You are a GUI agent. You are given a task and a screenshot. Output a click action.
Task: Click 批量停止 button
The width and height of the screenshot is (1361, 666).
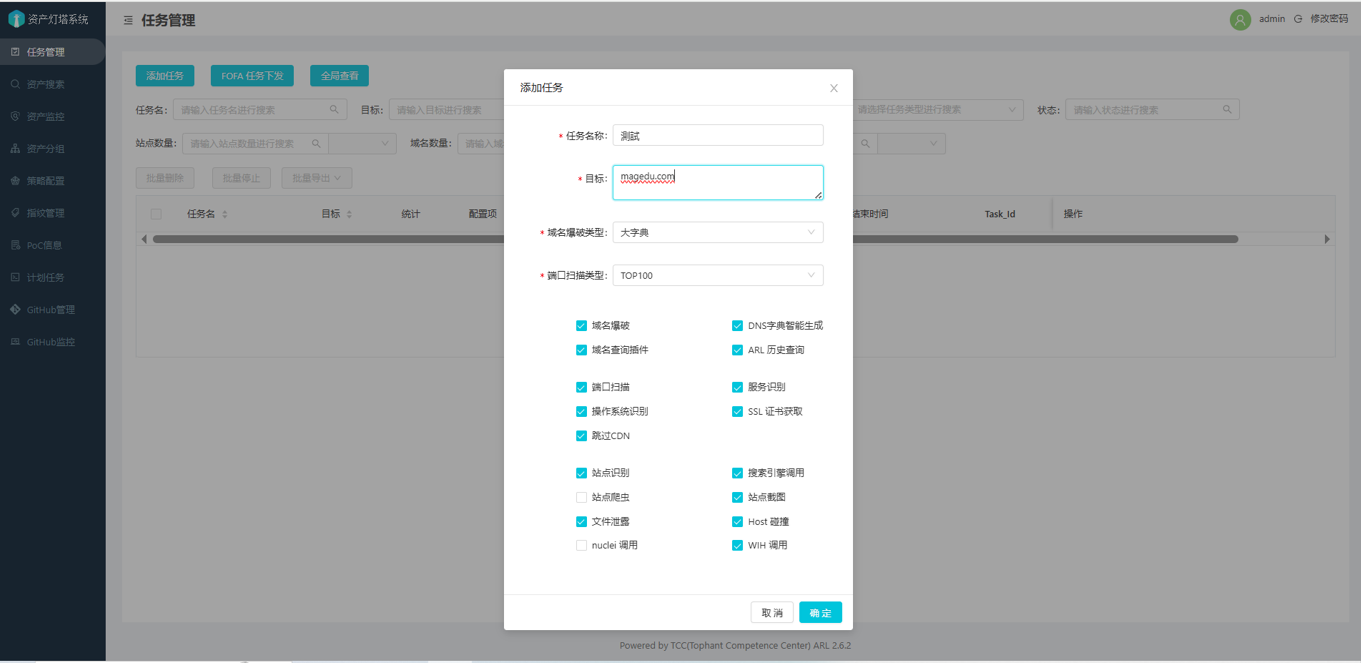242,178
